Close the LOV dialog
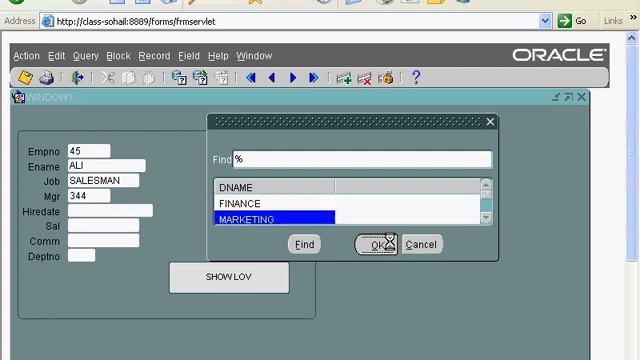Image resolution: width=640 pixels, height=360 pixels. (490, 122)
